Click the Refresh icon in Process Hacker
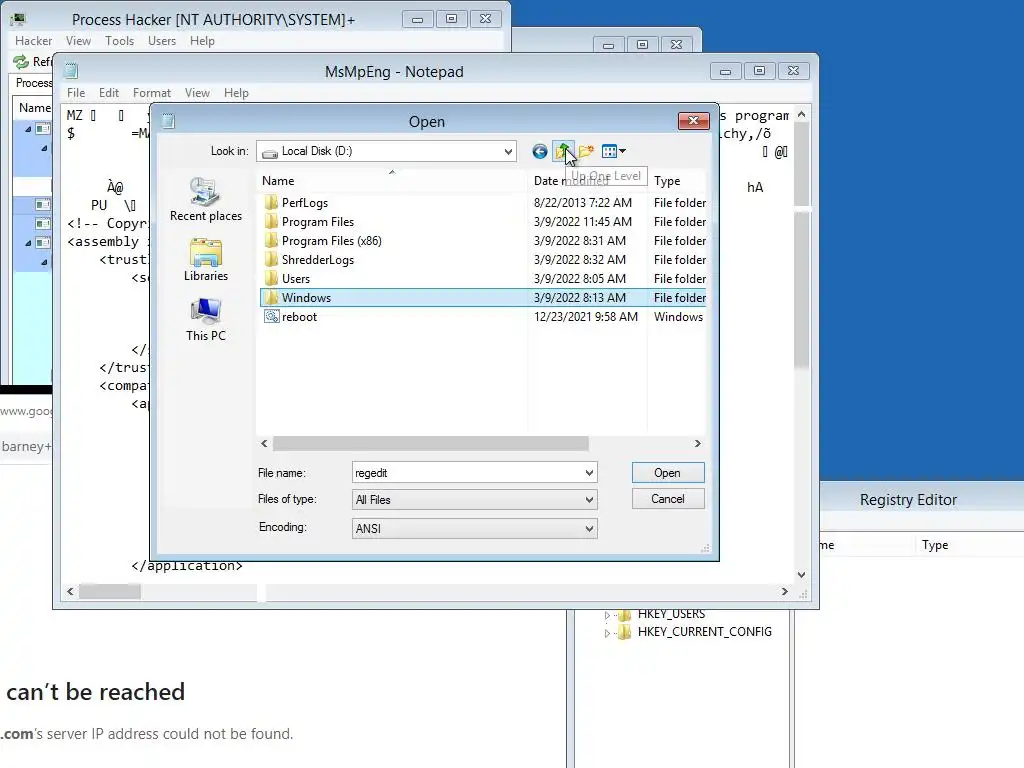 pyautogui.click(x=22, y=61)
